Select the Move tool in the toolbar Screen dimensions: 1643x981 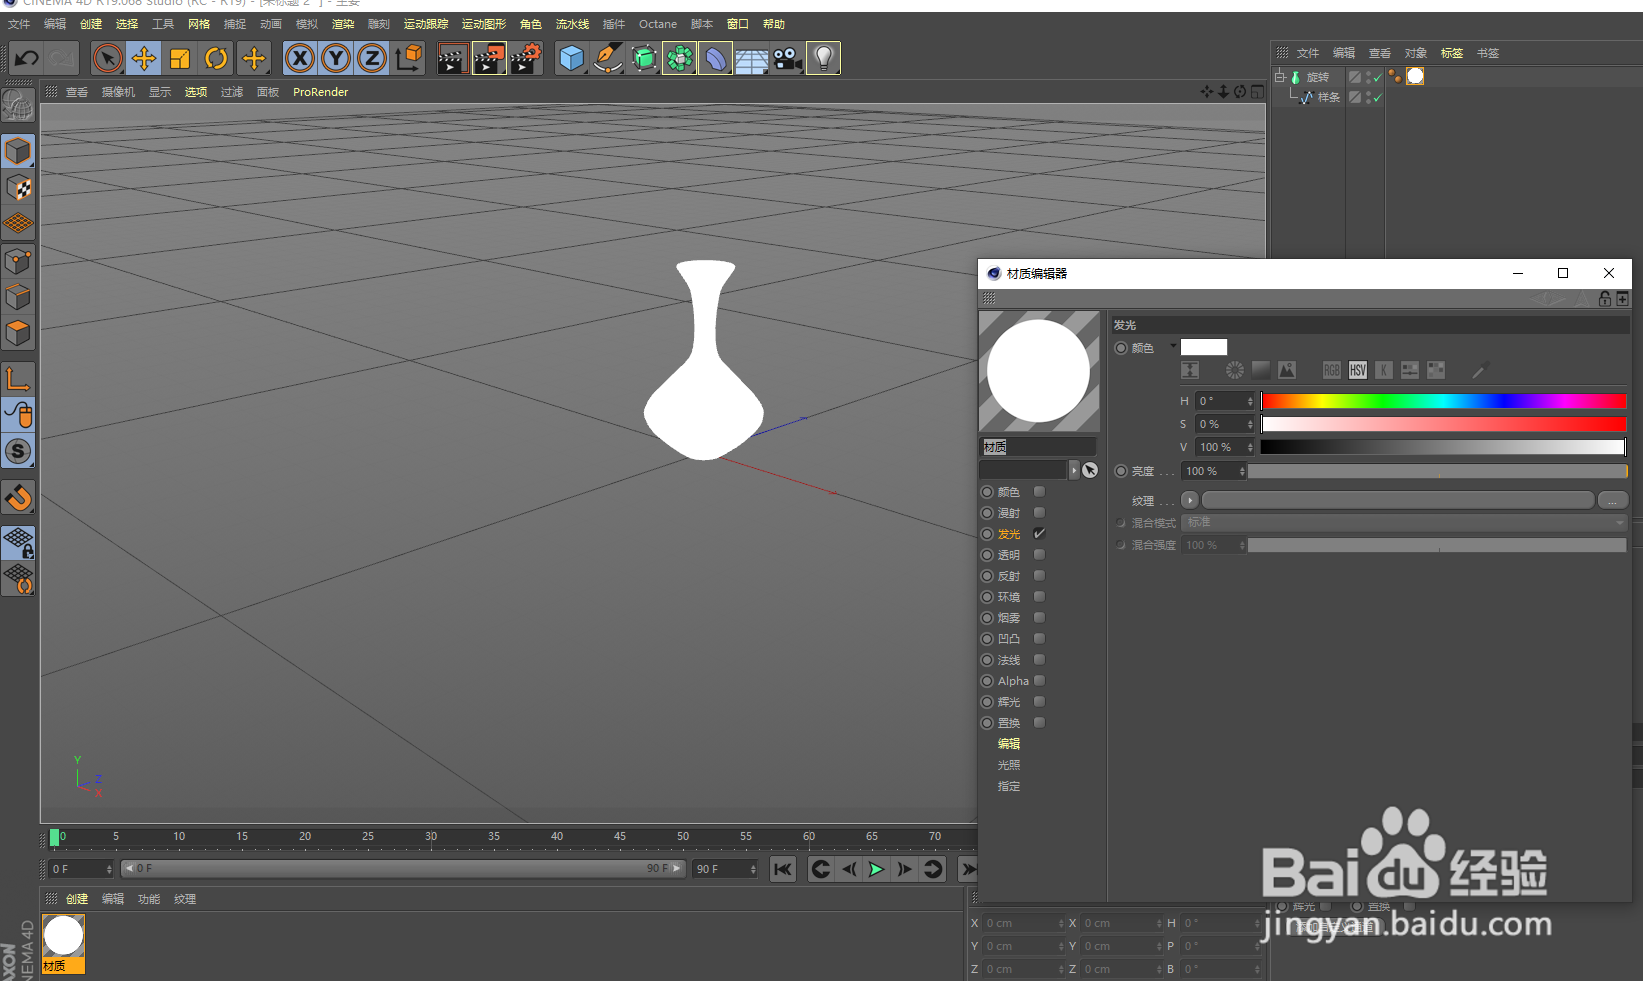[143, 58]
